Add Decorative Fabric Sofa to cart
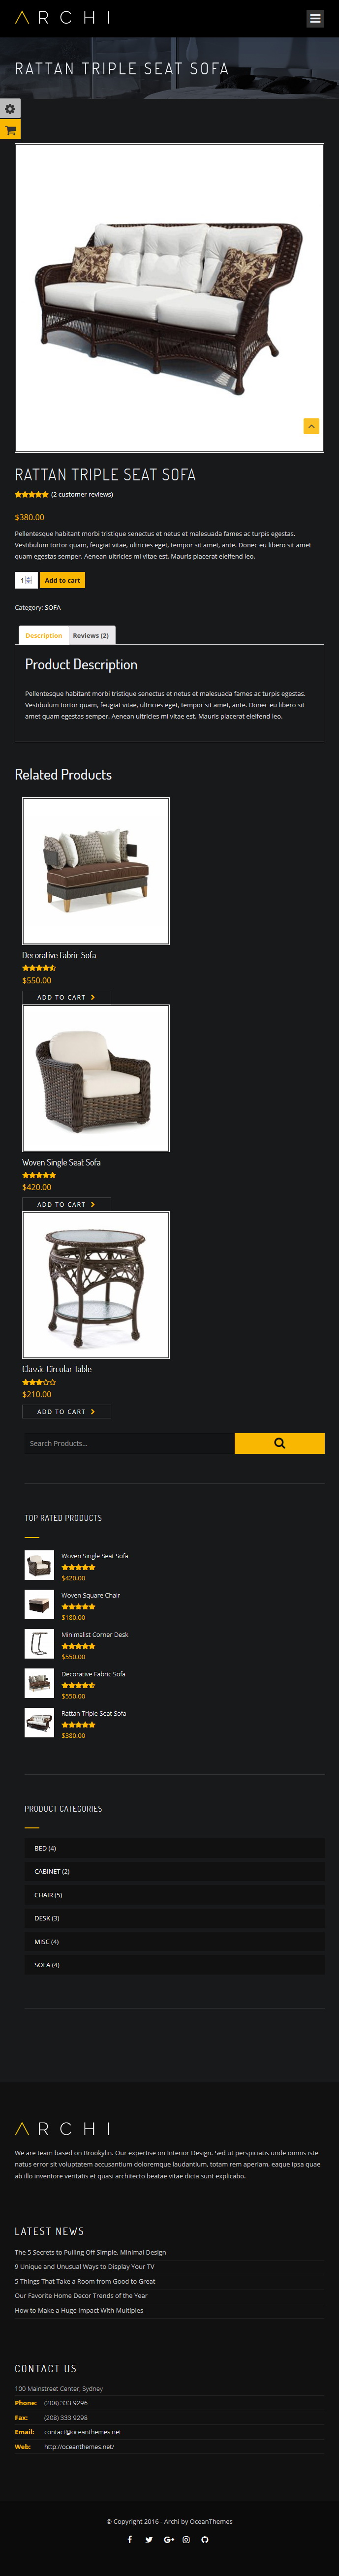Image resolution: width=339 pixels, height=2576 pixels. [66, 997]
